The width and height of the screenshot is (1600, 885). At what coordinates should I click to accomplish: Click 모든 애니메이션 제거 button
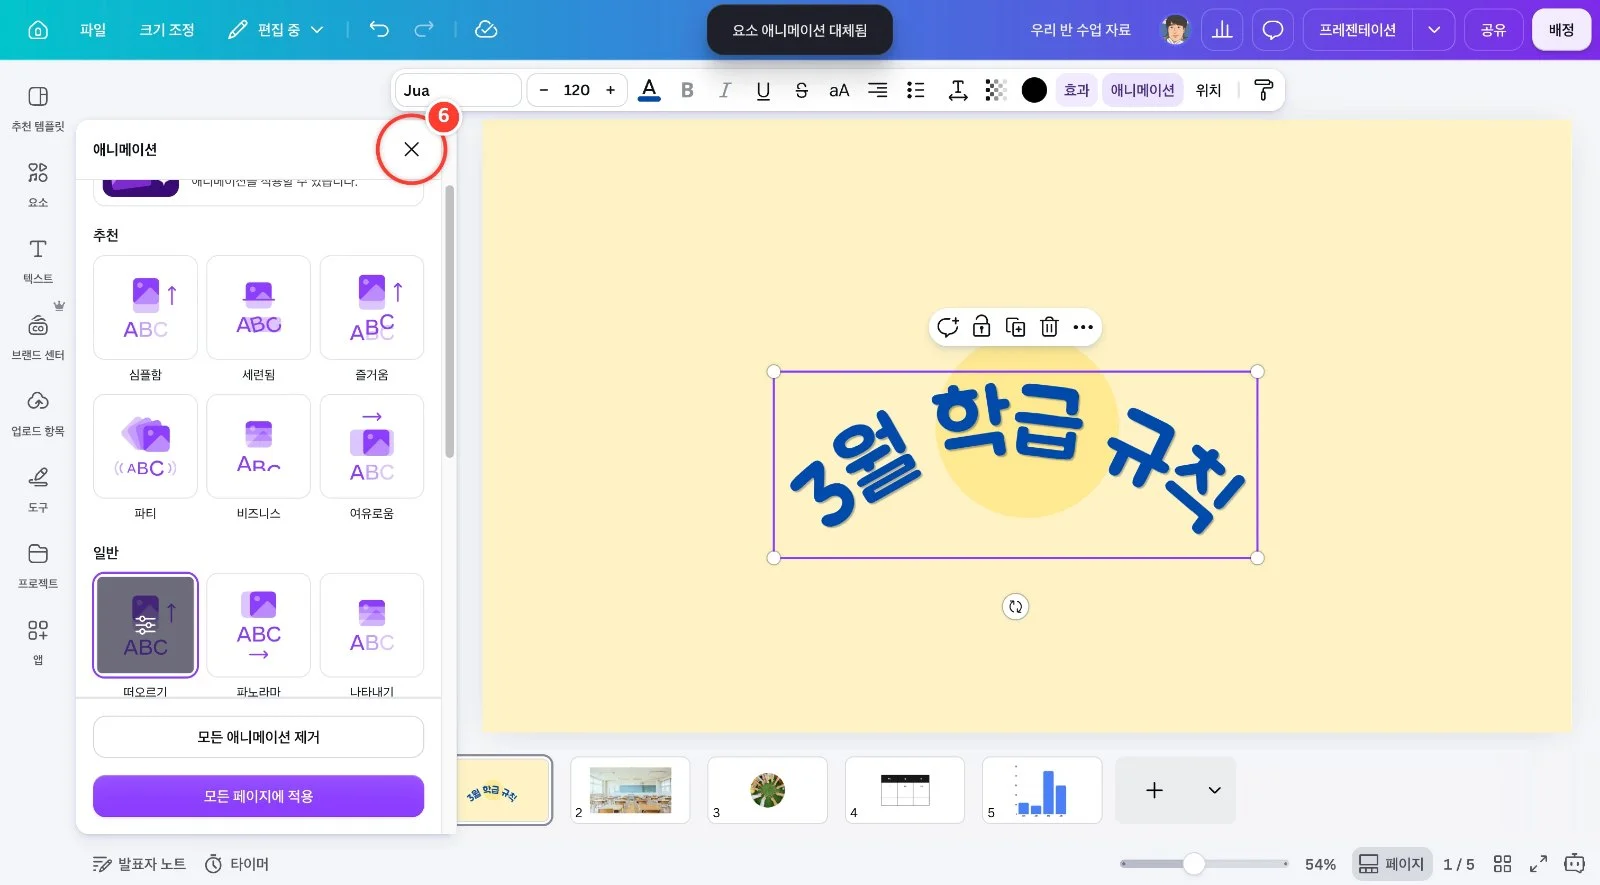pyautogui.click(x=258, y=737)
